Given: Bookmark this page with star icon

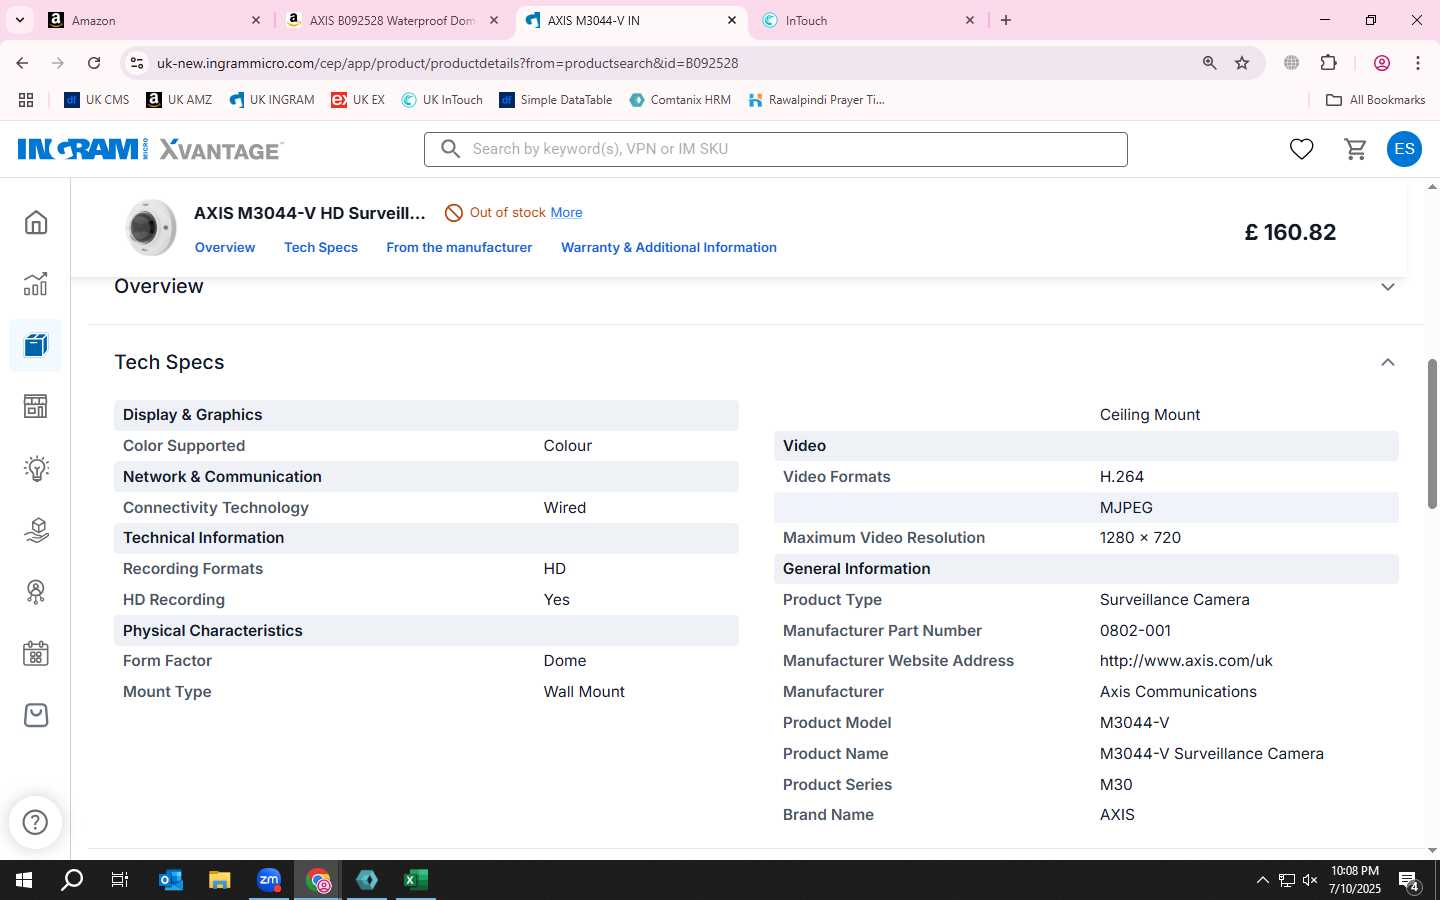Looking at the screenshot, I should click(1242, 63).
